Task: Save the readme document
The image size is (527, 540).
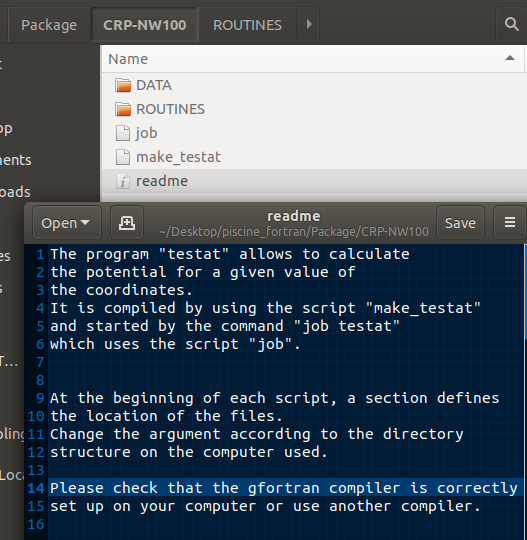Action: point(460,223)
